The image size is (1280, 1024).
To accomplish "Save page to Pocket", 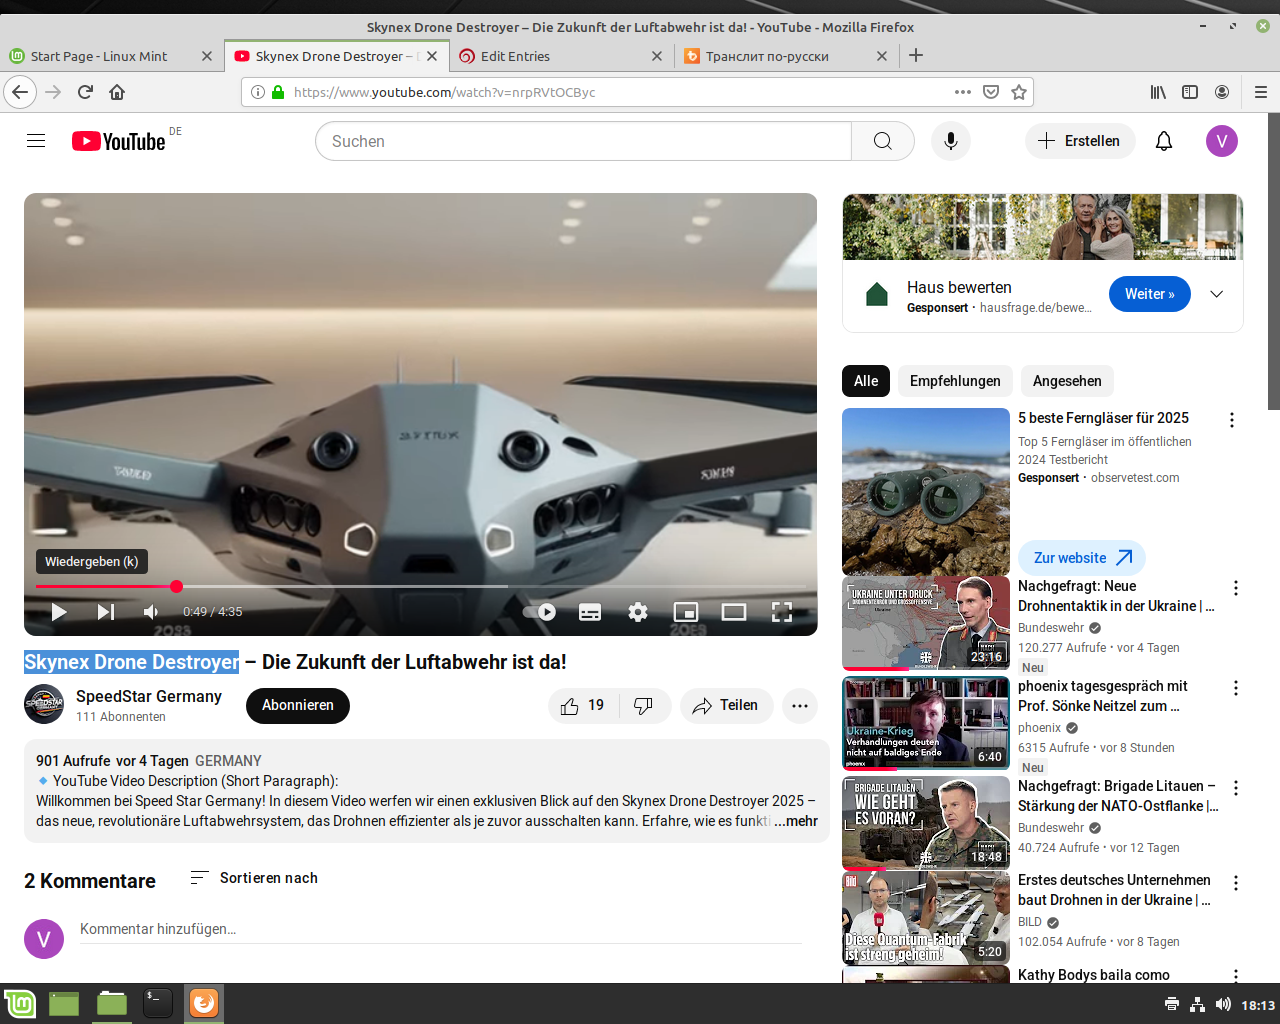I will pos(991,92).
